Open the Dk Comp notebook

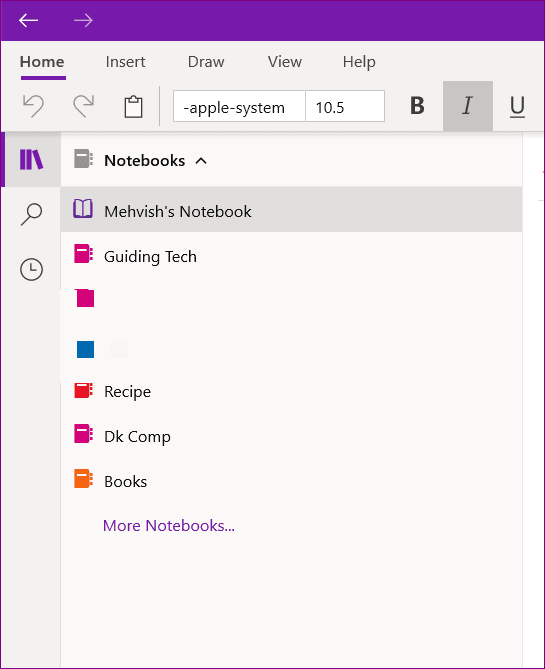coord(291,435)
